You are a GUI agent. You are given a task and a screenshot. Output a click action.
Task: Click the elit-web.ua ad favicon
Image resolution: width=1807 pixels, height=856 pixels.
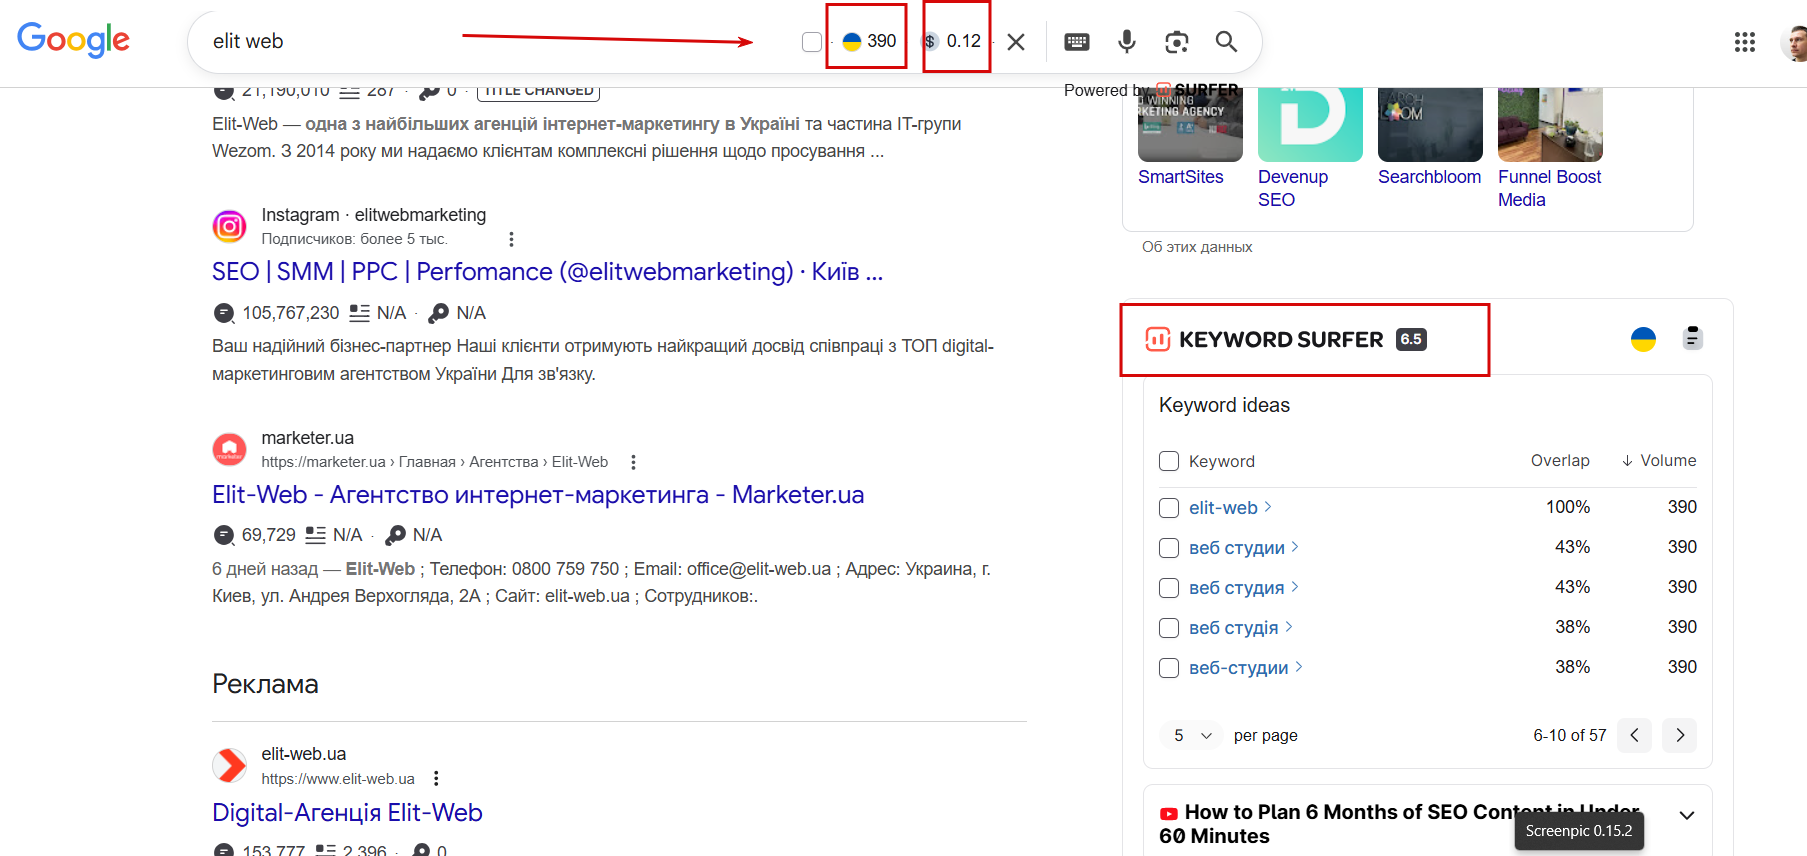click(x=229, y=765)
